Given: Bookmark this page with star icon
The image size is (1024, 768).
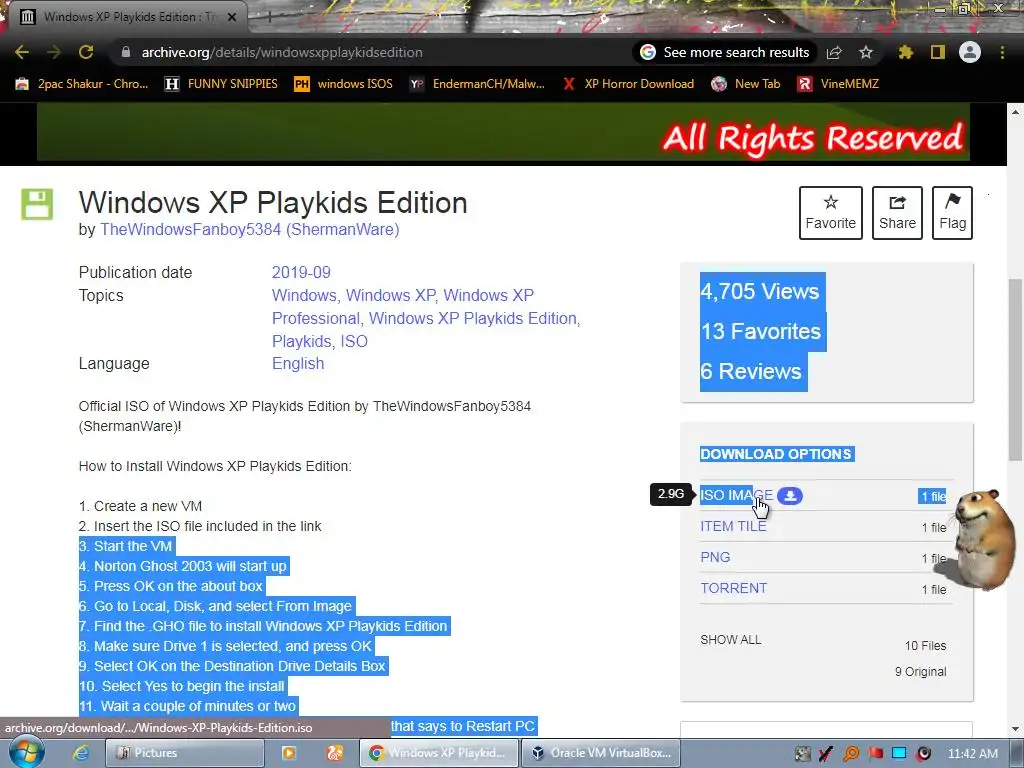Looking at the screenshot, I should 866,52.
